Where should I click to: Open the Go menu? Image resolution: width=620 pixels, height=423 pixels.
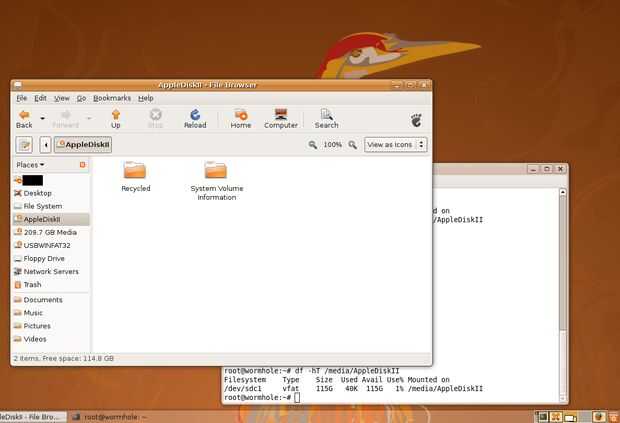(81, 98)
